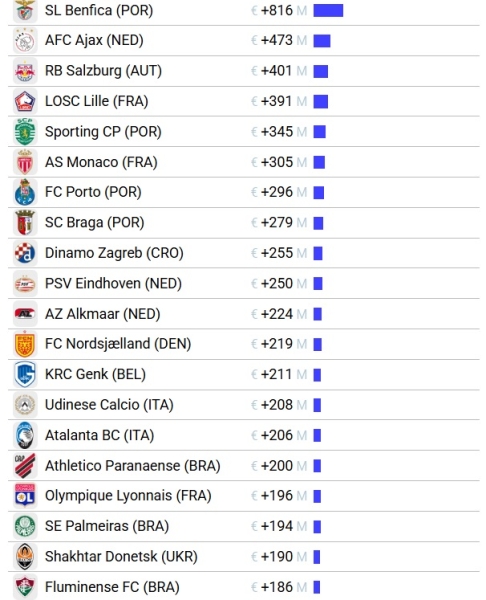Viewport: 486px width, 600px height.
Task: Click the AS Monaco crest
Action: click(x=25, y=162)
